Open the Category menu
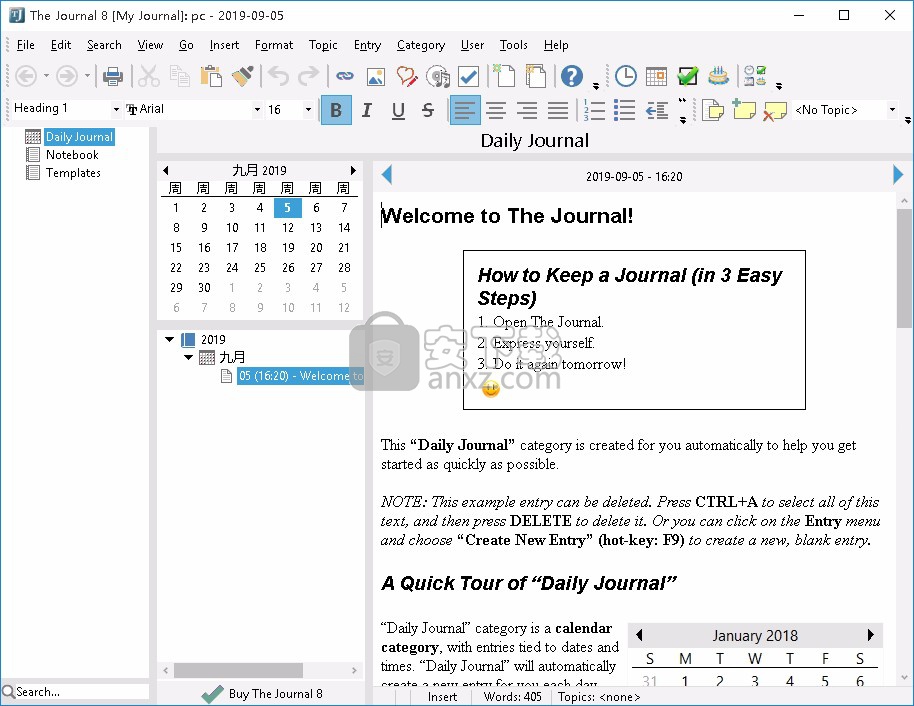The width and height of the screenshot is (914, 706). tap(421, 45)
